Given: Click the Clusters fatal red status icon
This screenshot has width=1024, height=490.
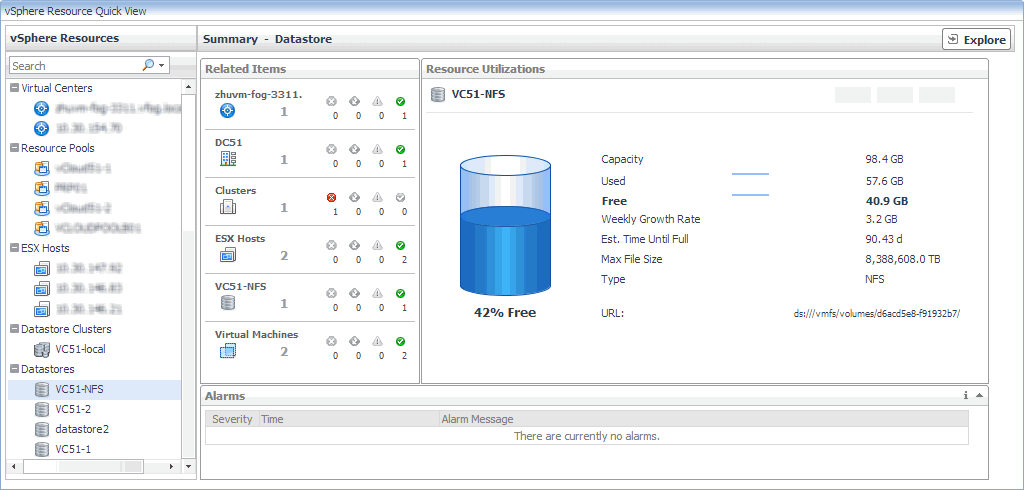Looking at the screenshot, I should pos(331,197).
